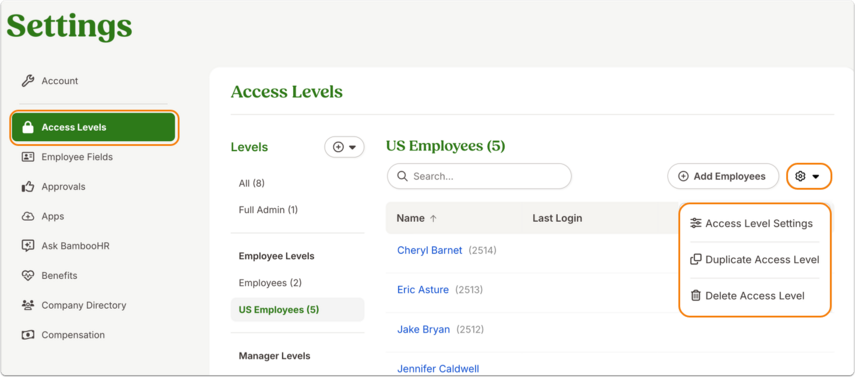Click the wrench icon beside Account

27,81
